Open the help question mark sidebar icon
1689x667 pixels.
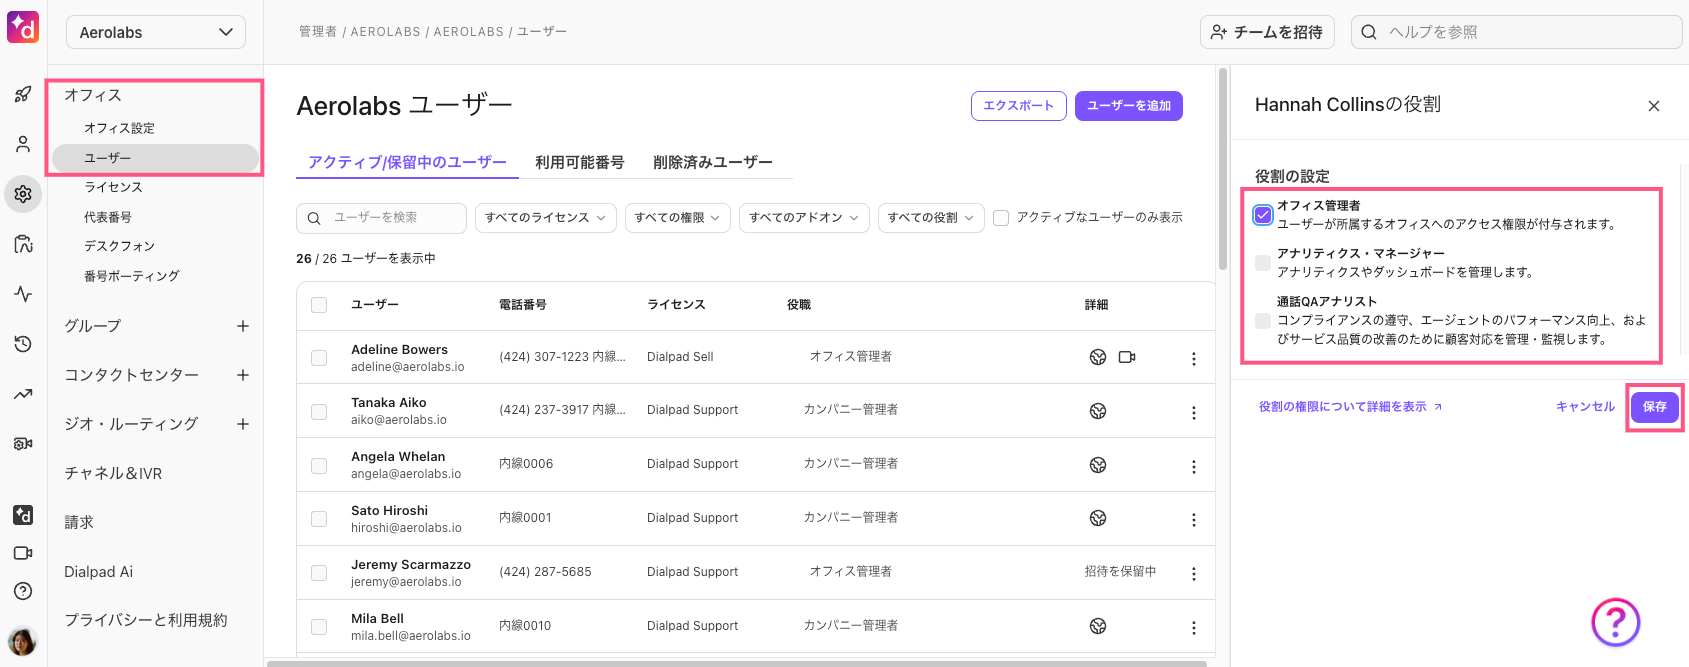point(23,591)
